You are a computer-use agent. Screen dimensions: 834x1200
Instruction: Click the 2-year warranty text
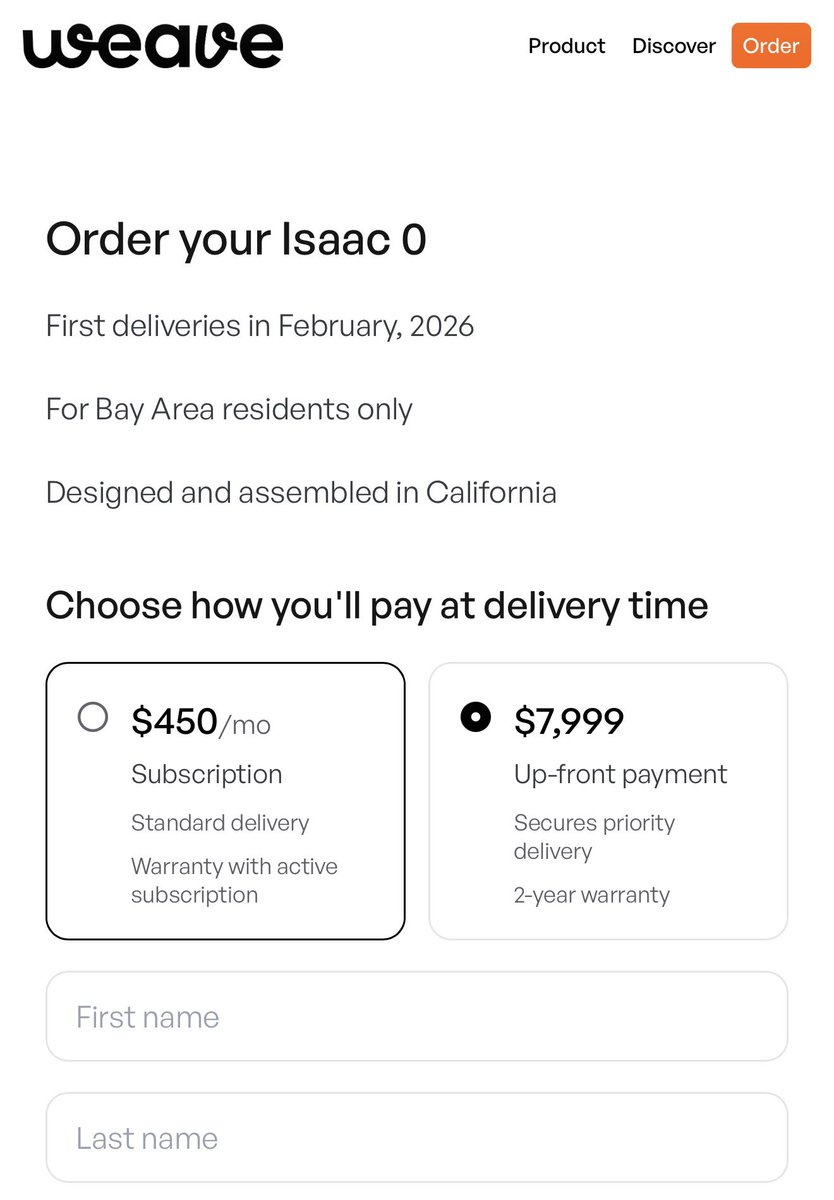[x=592, y=895]
